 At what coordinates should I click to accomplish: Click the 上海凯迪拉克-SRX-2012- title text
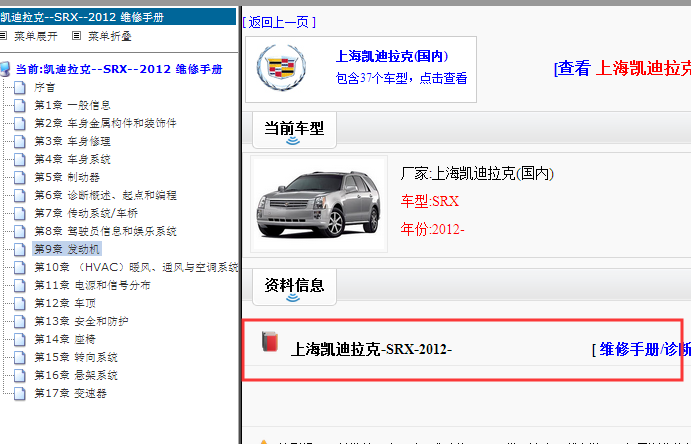pos(371,350)
